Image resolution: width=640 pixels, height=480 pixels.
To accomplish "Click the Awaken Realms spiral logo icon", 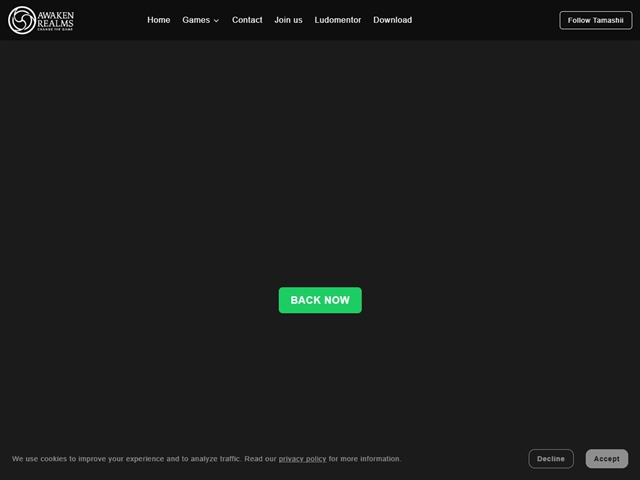I will [21, 20].
